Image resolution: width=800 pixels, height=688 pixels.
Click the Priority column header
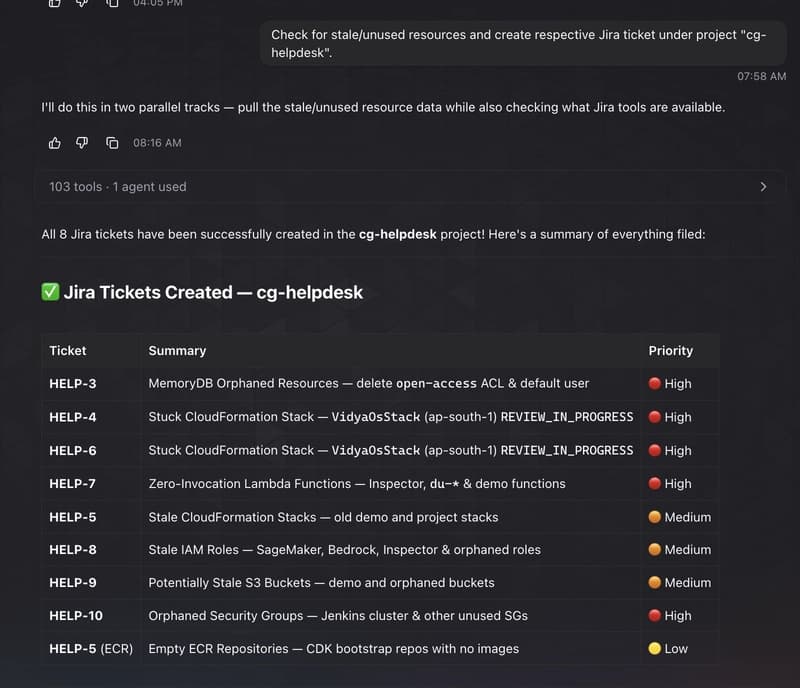[x=670, y=351]
